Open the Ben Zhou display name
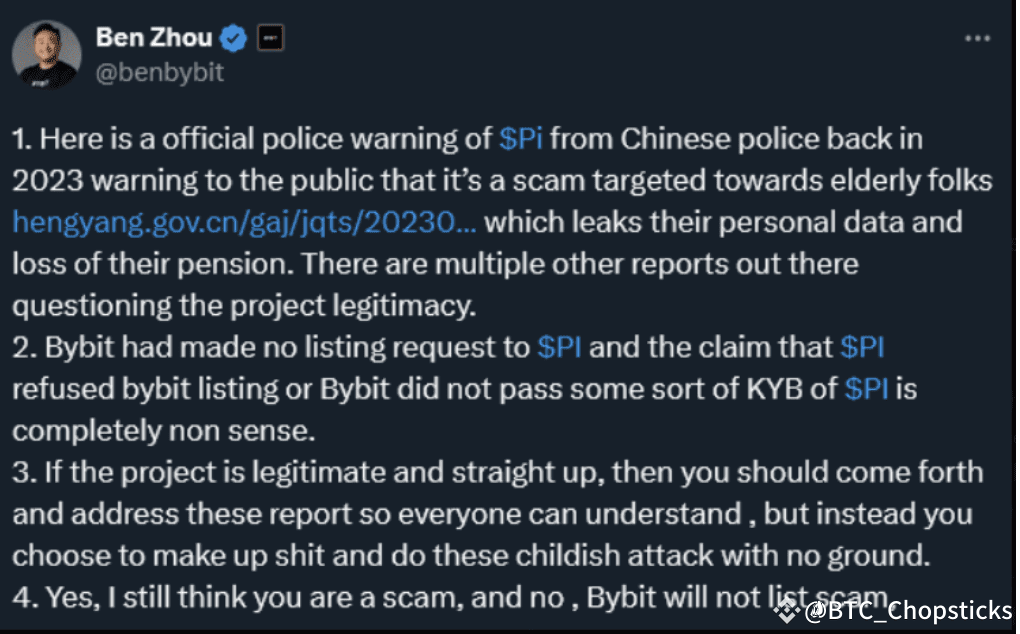Viewport: 1020px width, 634px height. tap(154, 38)
